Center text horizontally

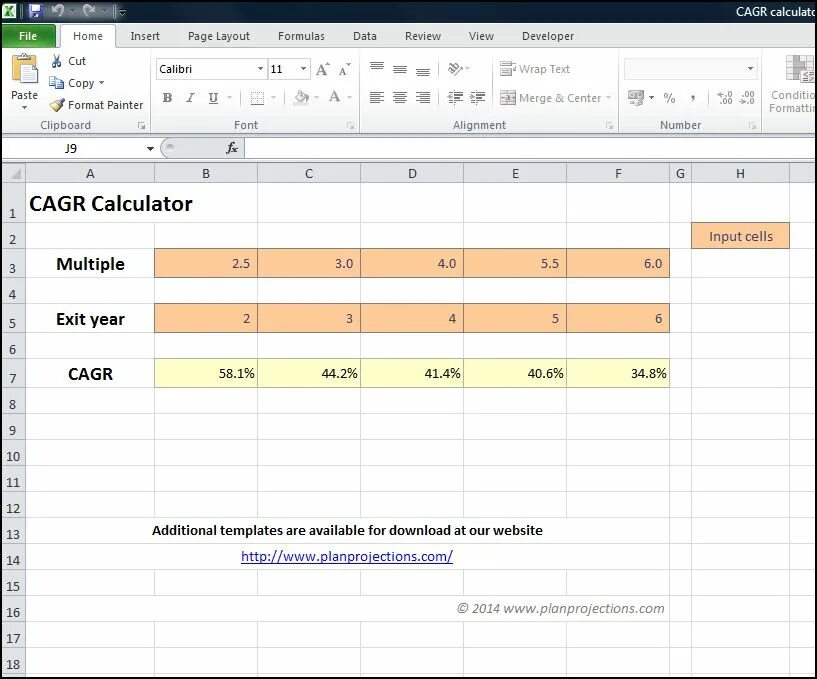(x=400, y=97)
